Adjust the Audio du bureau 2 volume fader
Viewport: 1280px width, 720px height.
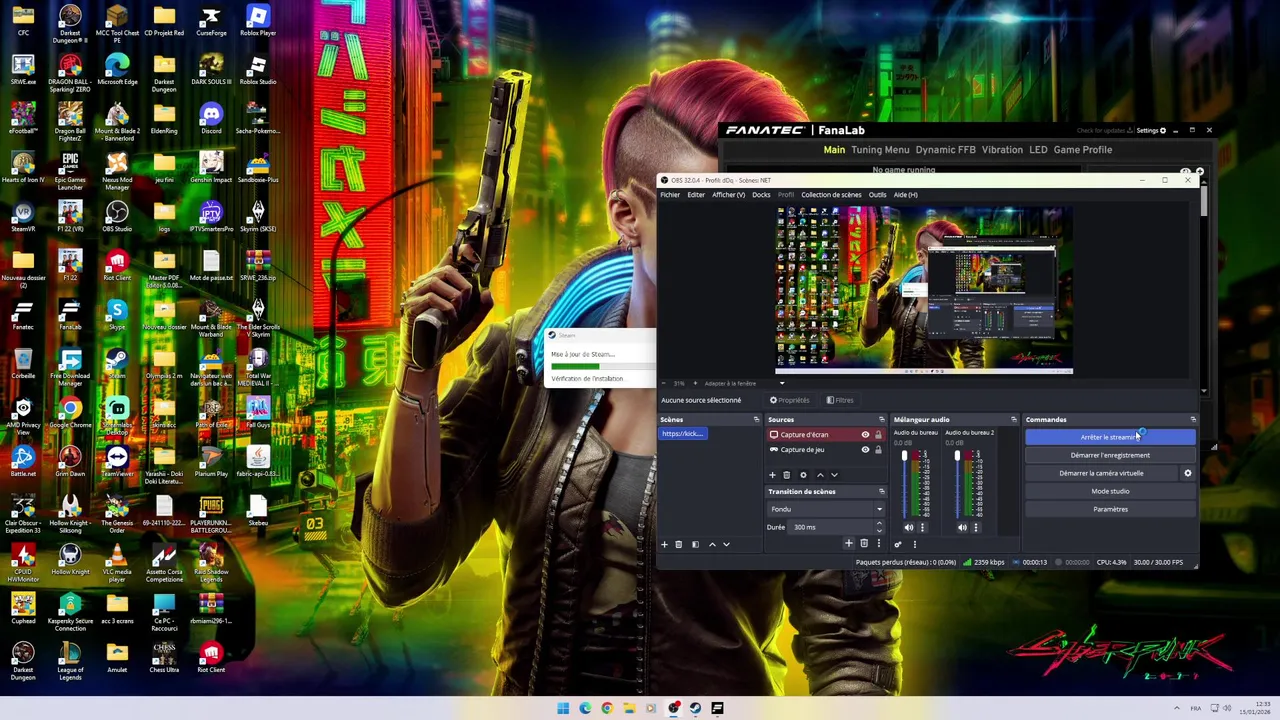point(957,455)
